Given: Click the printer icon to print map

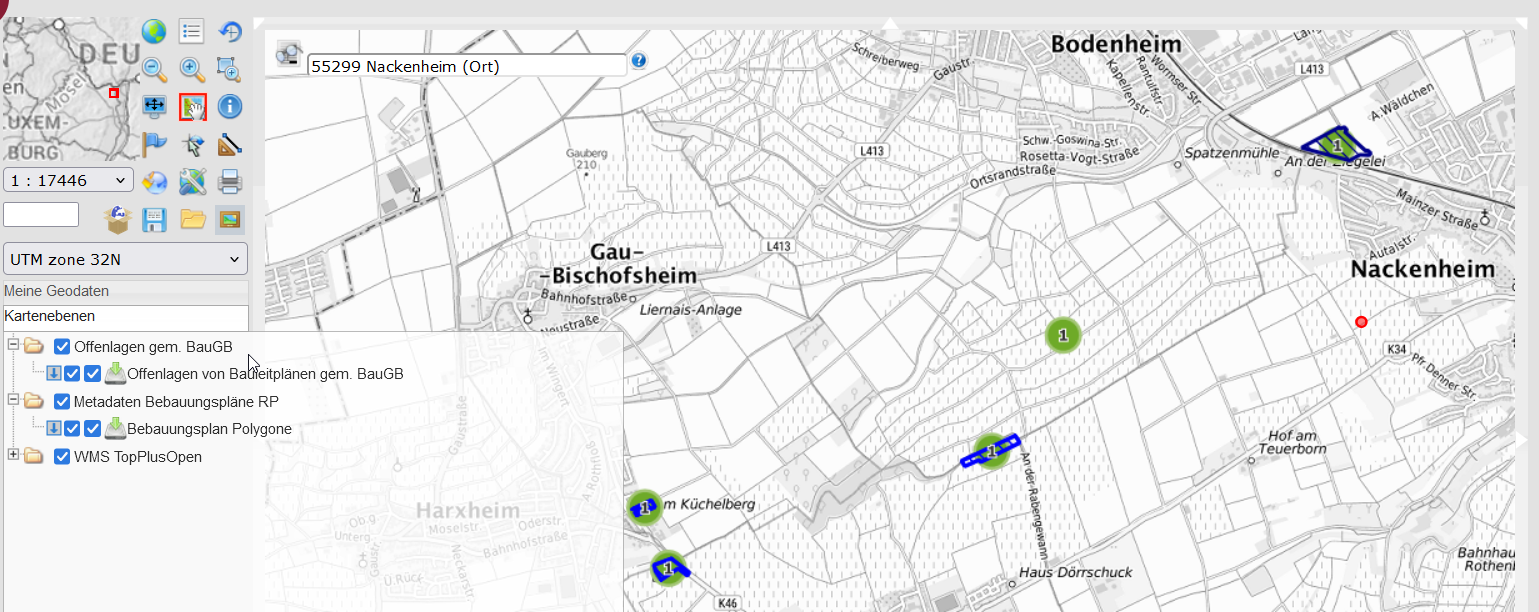Looking at the screenshot, I should 230,182.
